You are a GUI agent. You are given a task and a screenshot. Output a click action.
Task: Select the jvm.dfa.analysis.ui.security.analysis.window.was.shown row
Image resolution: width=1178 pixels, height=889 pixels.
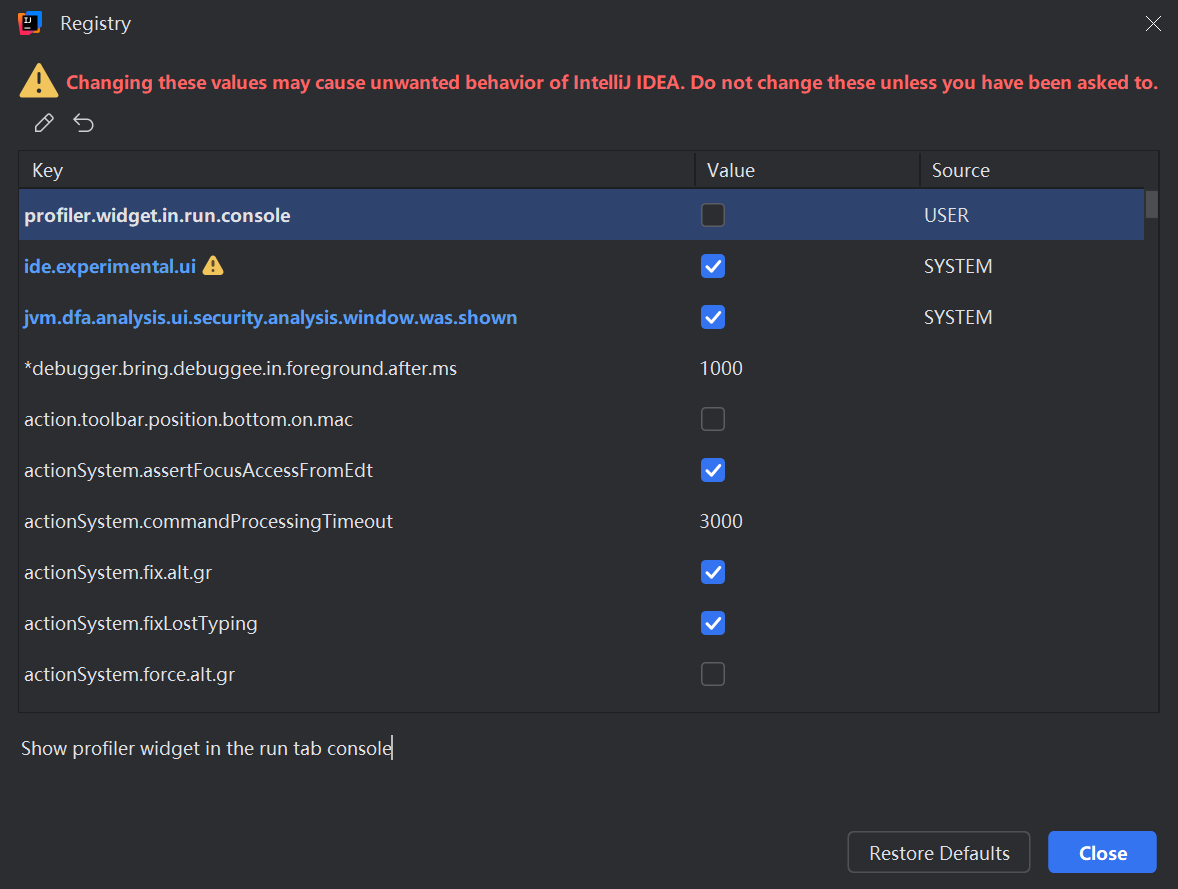tap(581, 317)
